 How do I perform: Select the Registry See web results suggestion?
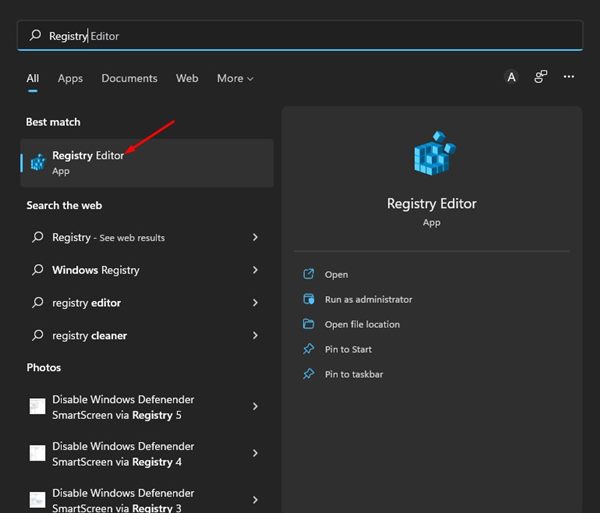click(x=108, y=238)
